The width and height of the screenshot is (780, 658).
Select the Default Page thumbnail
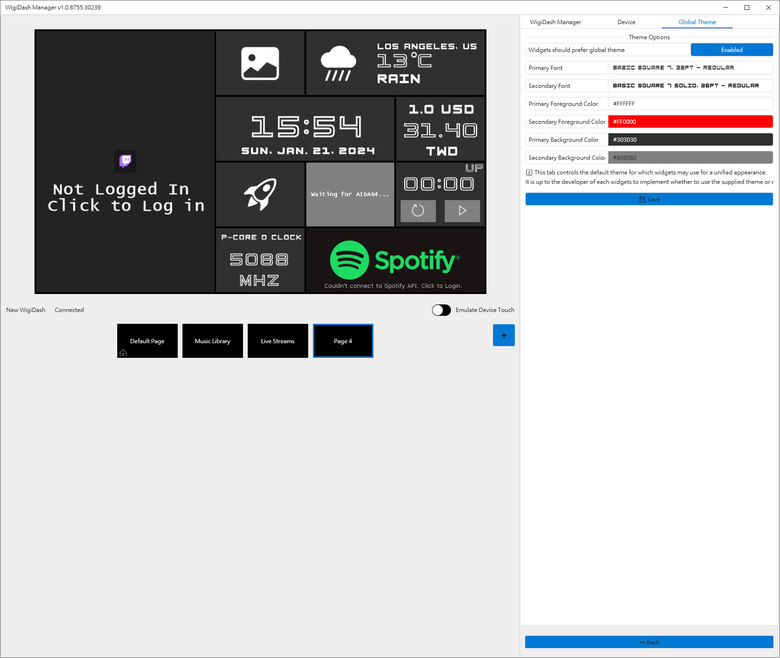pyautogui.click(x=147, y=341)
